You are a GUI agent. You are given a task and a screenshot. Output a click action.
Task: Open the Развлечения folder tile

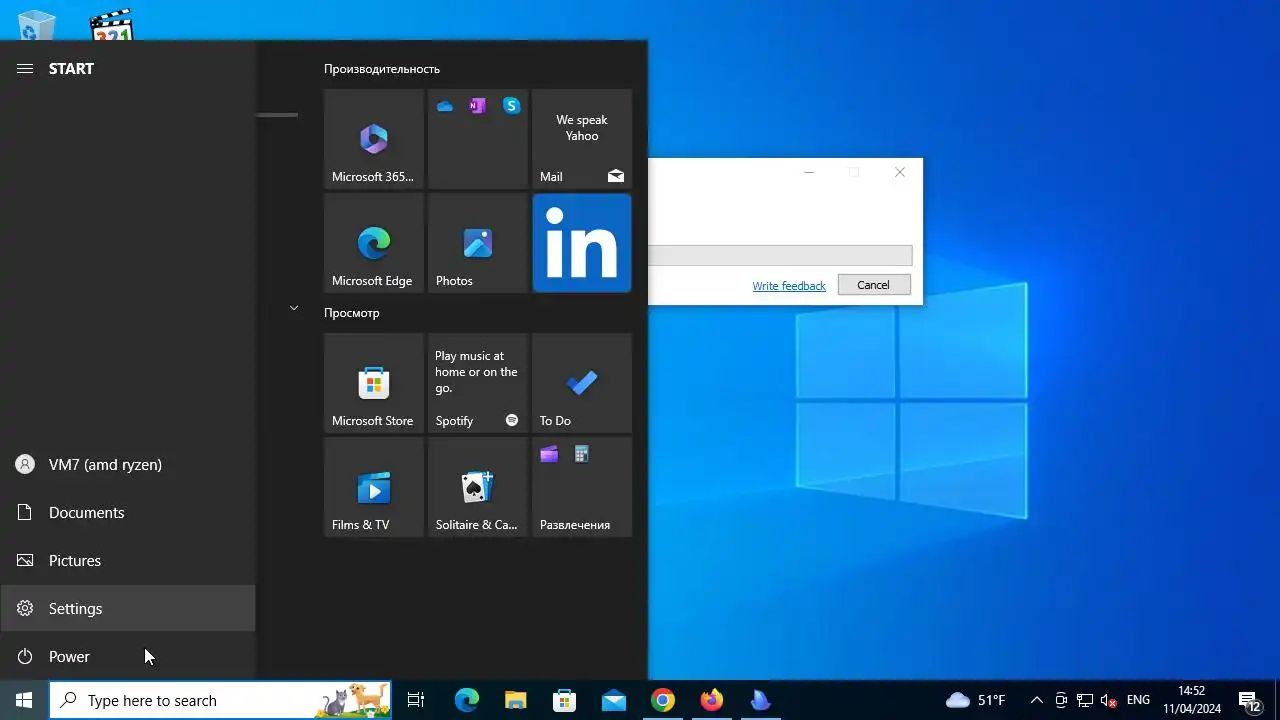582,487
